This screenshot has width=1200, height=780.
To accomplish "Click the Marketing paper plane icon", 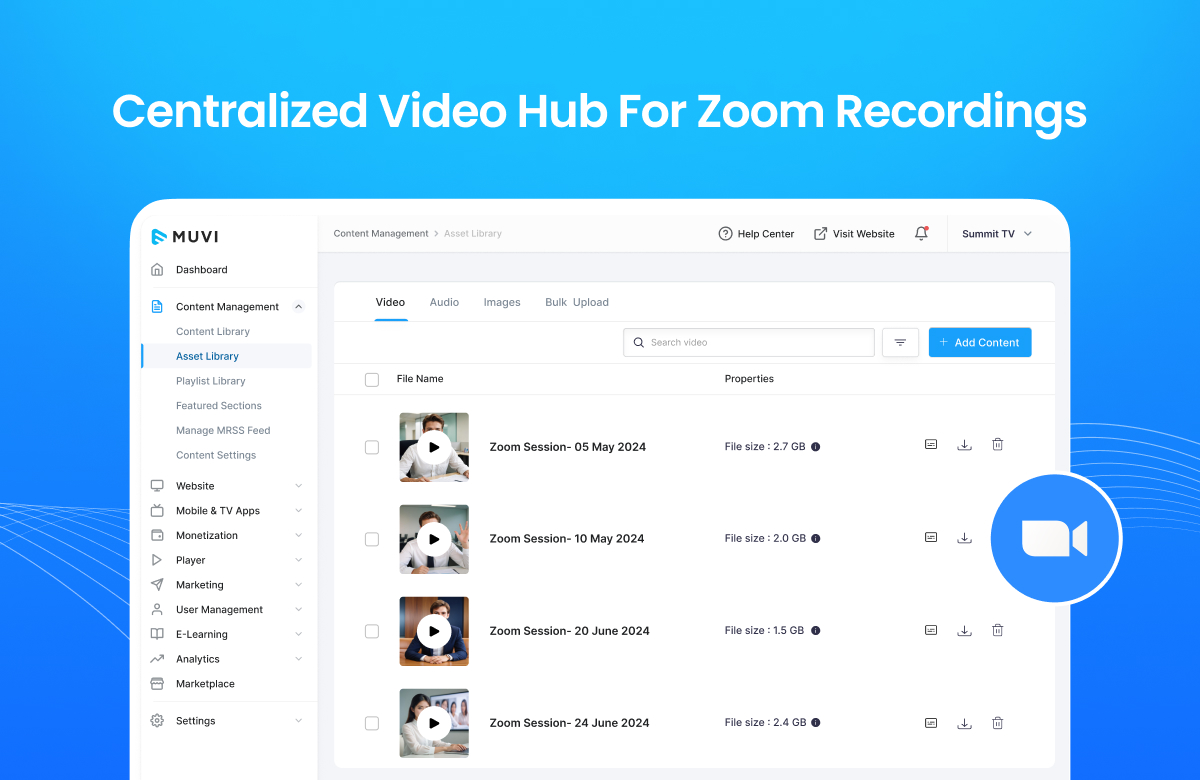I will point(157,585).
